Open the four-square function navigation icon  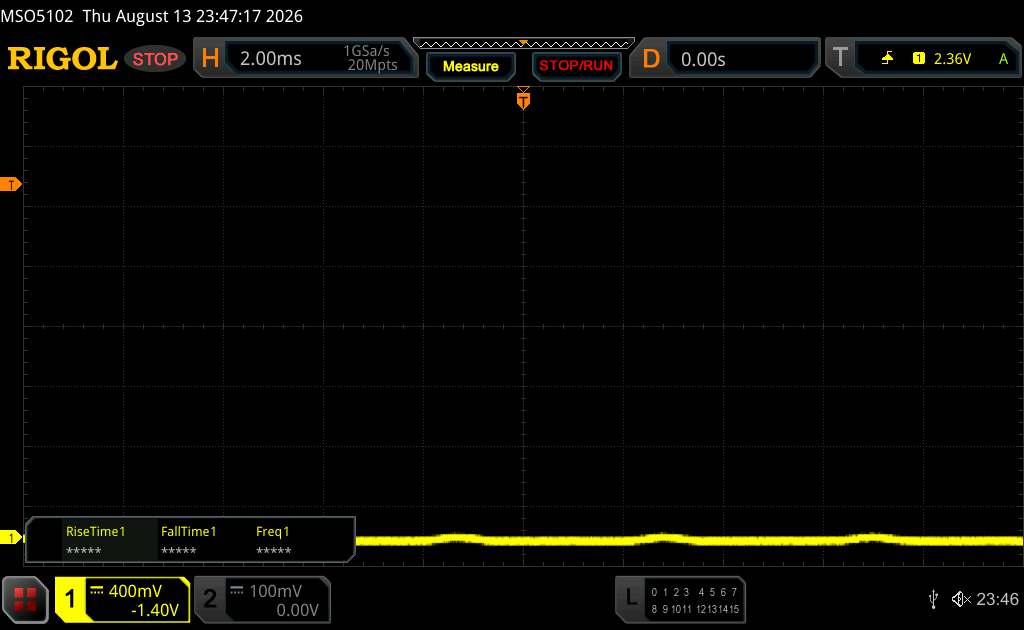(x=25, y=599)
